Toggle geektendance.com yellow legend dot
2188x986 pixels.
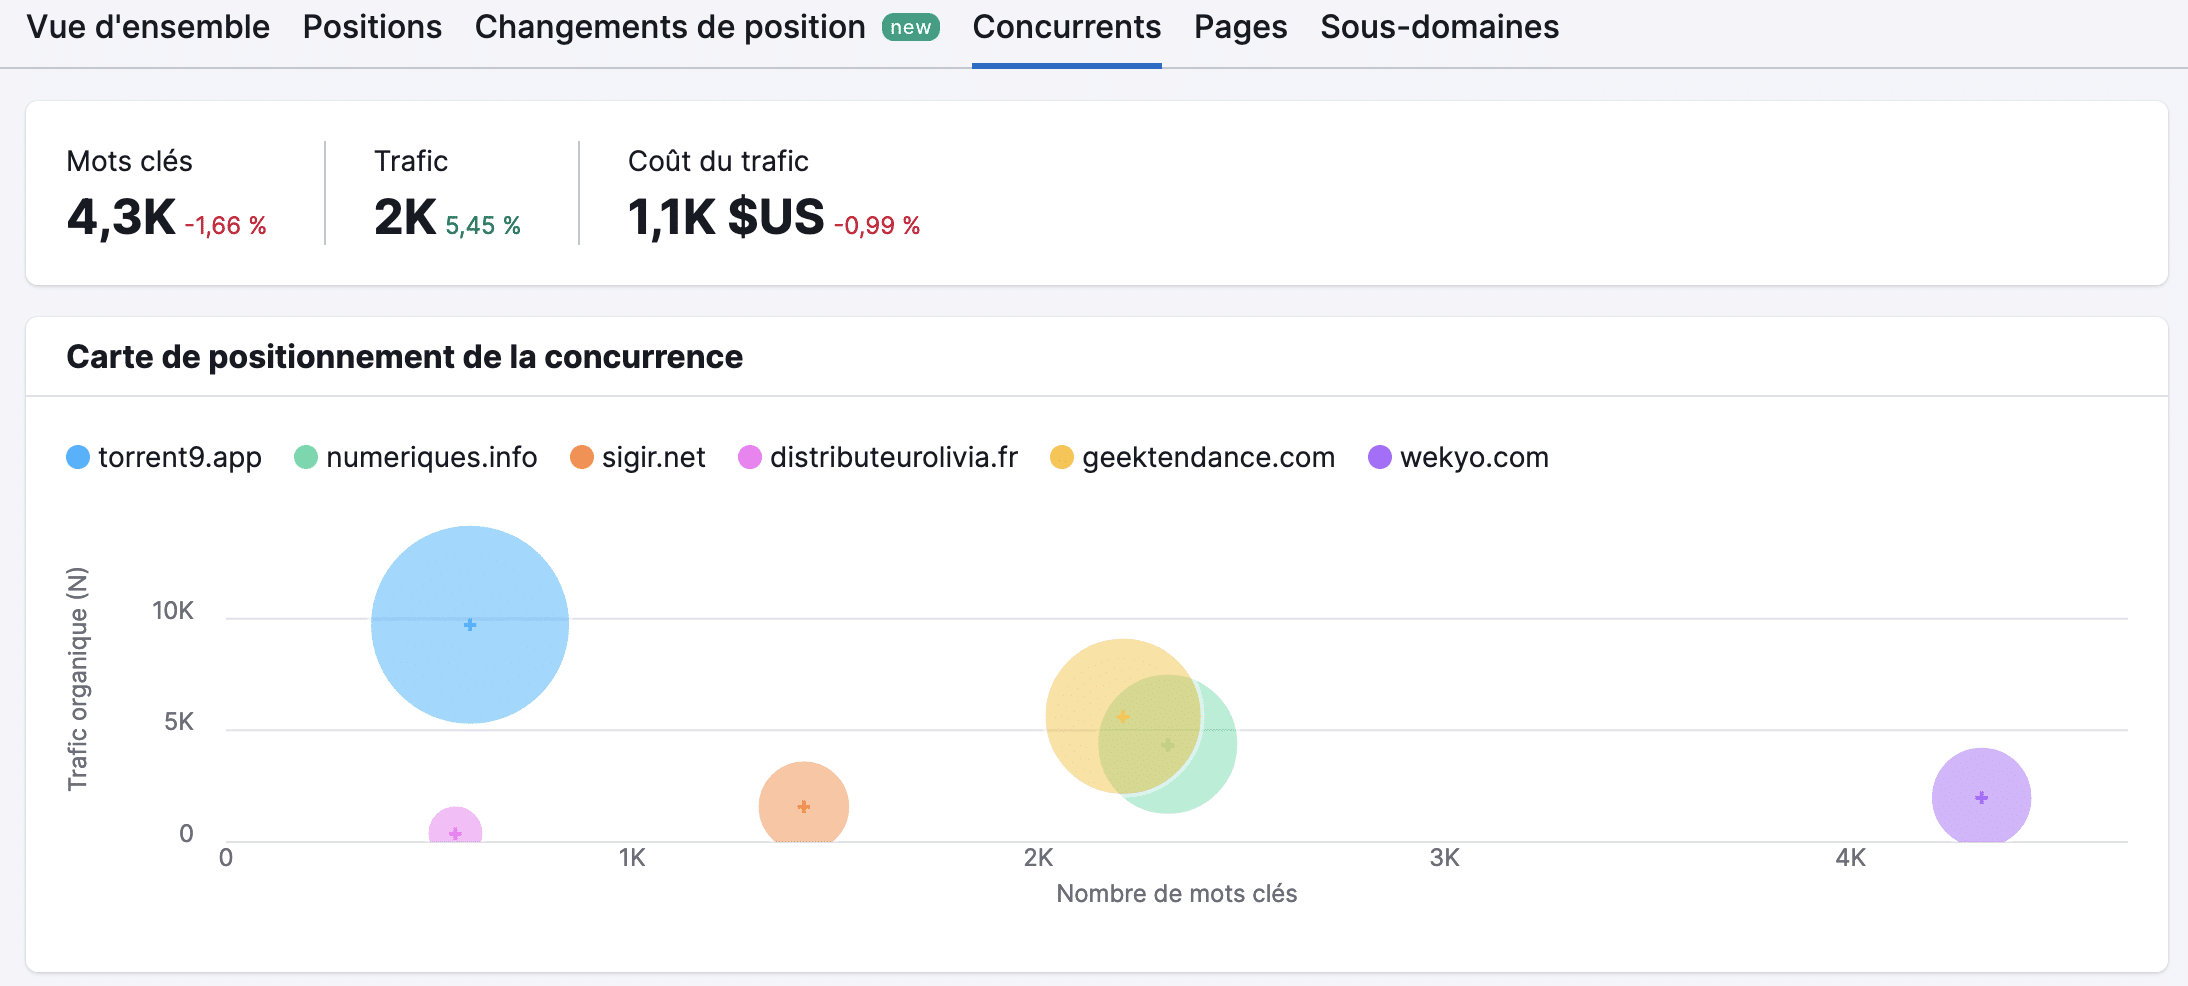(1062, 457)
